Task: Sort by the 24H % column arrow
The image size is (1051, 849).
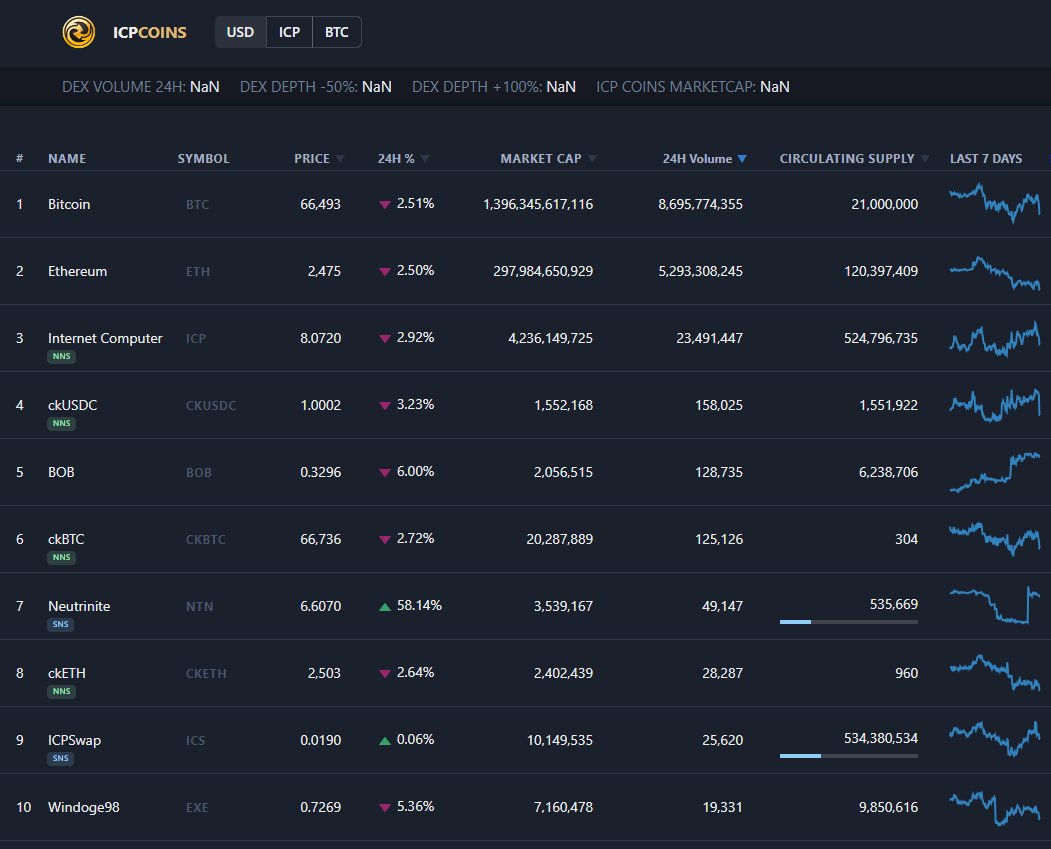Action: tap(425, 159)
